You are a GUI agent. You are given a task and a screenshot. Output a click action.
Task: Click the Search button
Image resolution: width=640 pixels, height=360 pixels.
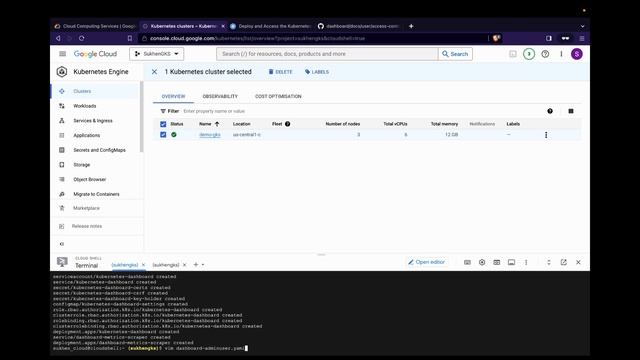[x=455, y=54]
